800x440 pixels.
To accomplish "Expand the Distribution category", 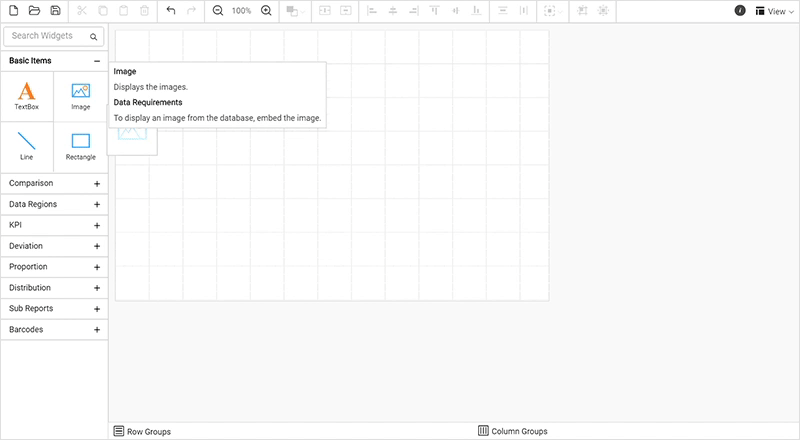I will point(54,288).
